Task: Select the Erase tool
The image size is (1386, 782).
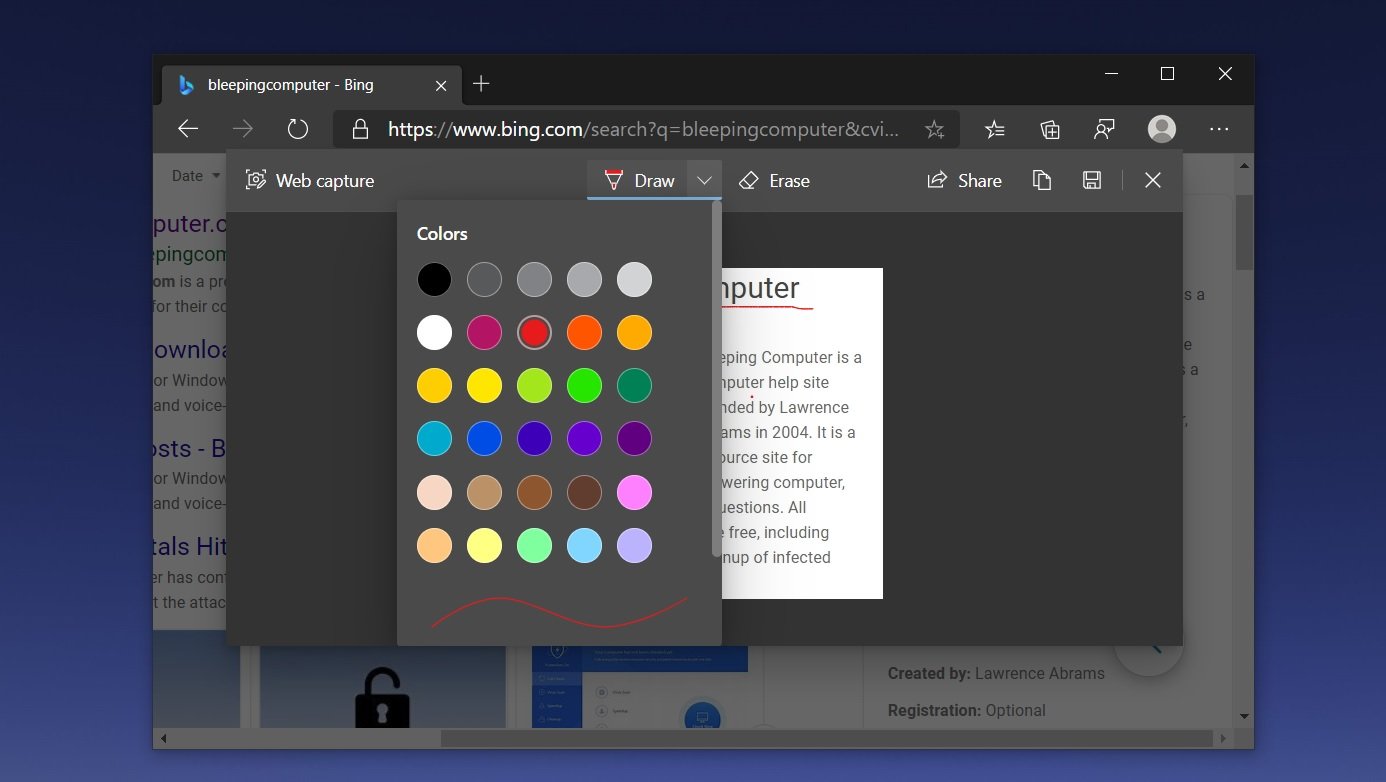Action: [x=774, y=181]
